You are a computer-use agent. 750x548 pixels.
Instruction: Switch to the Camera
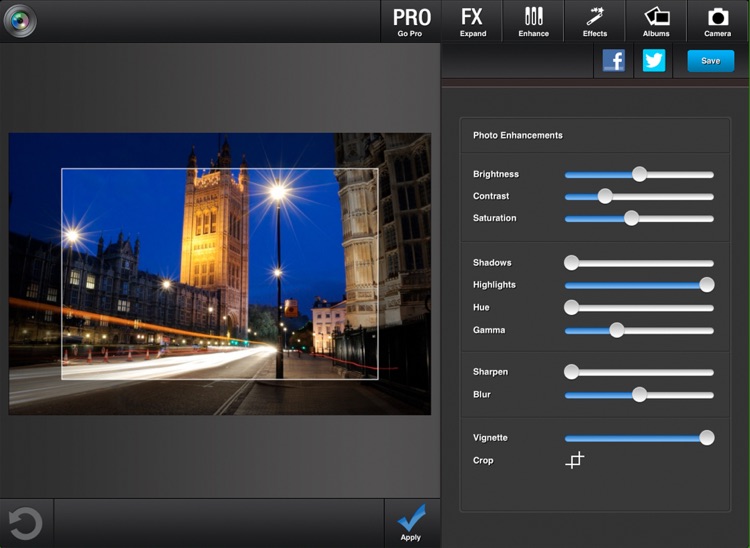point(717,21)
